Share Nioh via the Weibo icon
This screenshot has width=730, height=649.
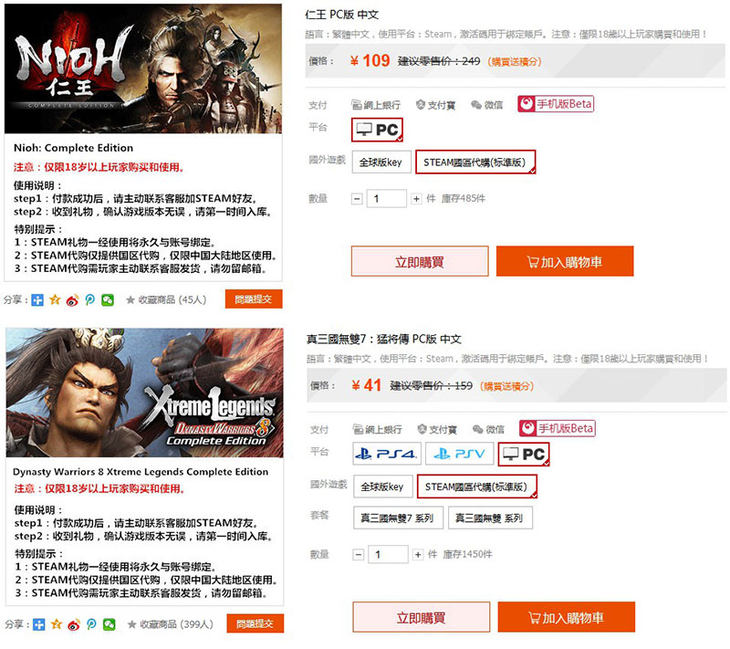(x=72, y=300)
